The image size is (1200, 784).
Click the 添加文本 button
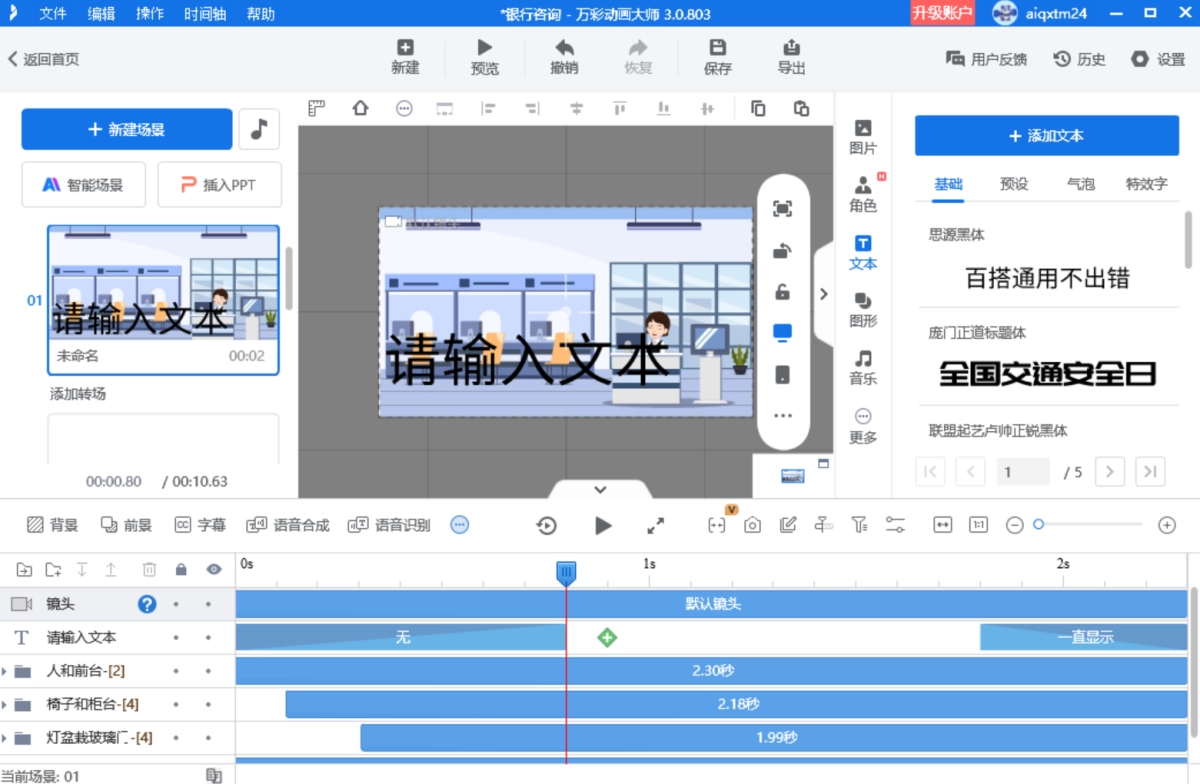click(1046, 136)
